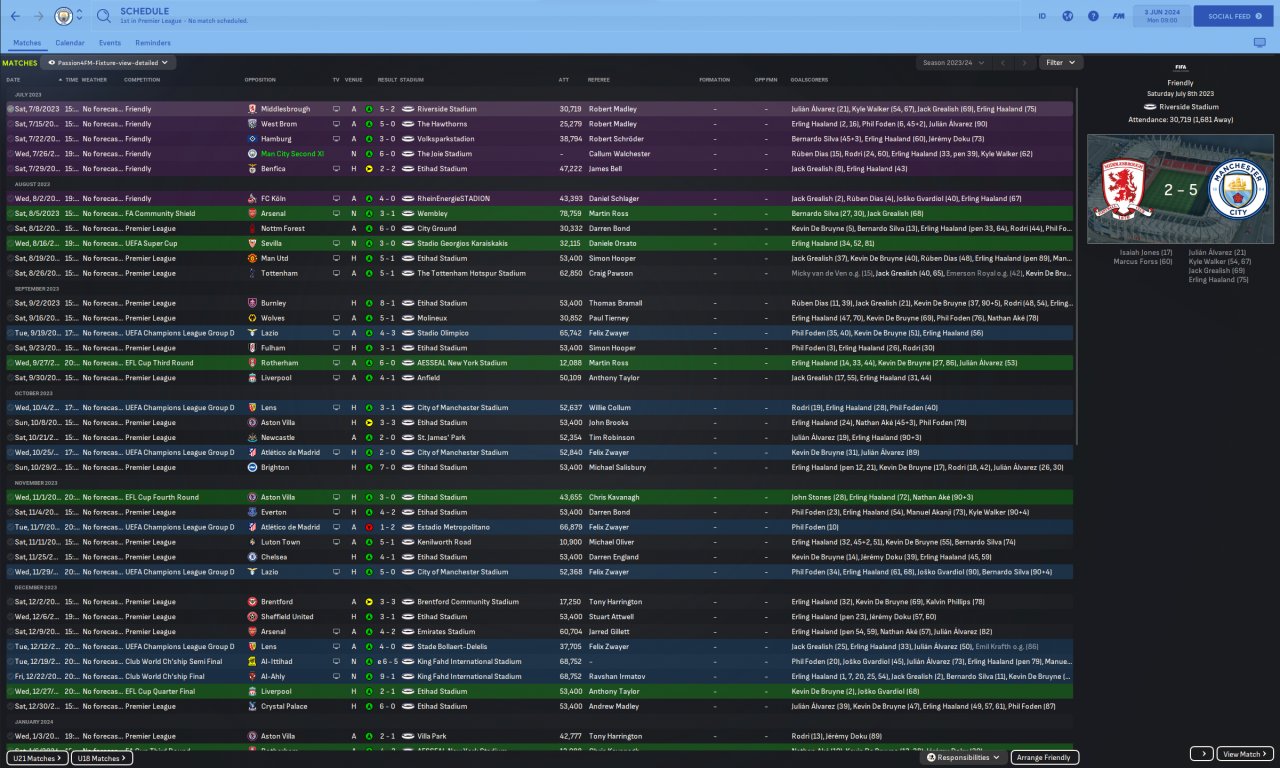The height and width of the screenshot is (768, 1280).
Task: Click FC Köln opposition name
Action: 273,199
